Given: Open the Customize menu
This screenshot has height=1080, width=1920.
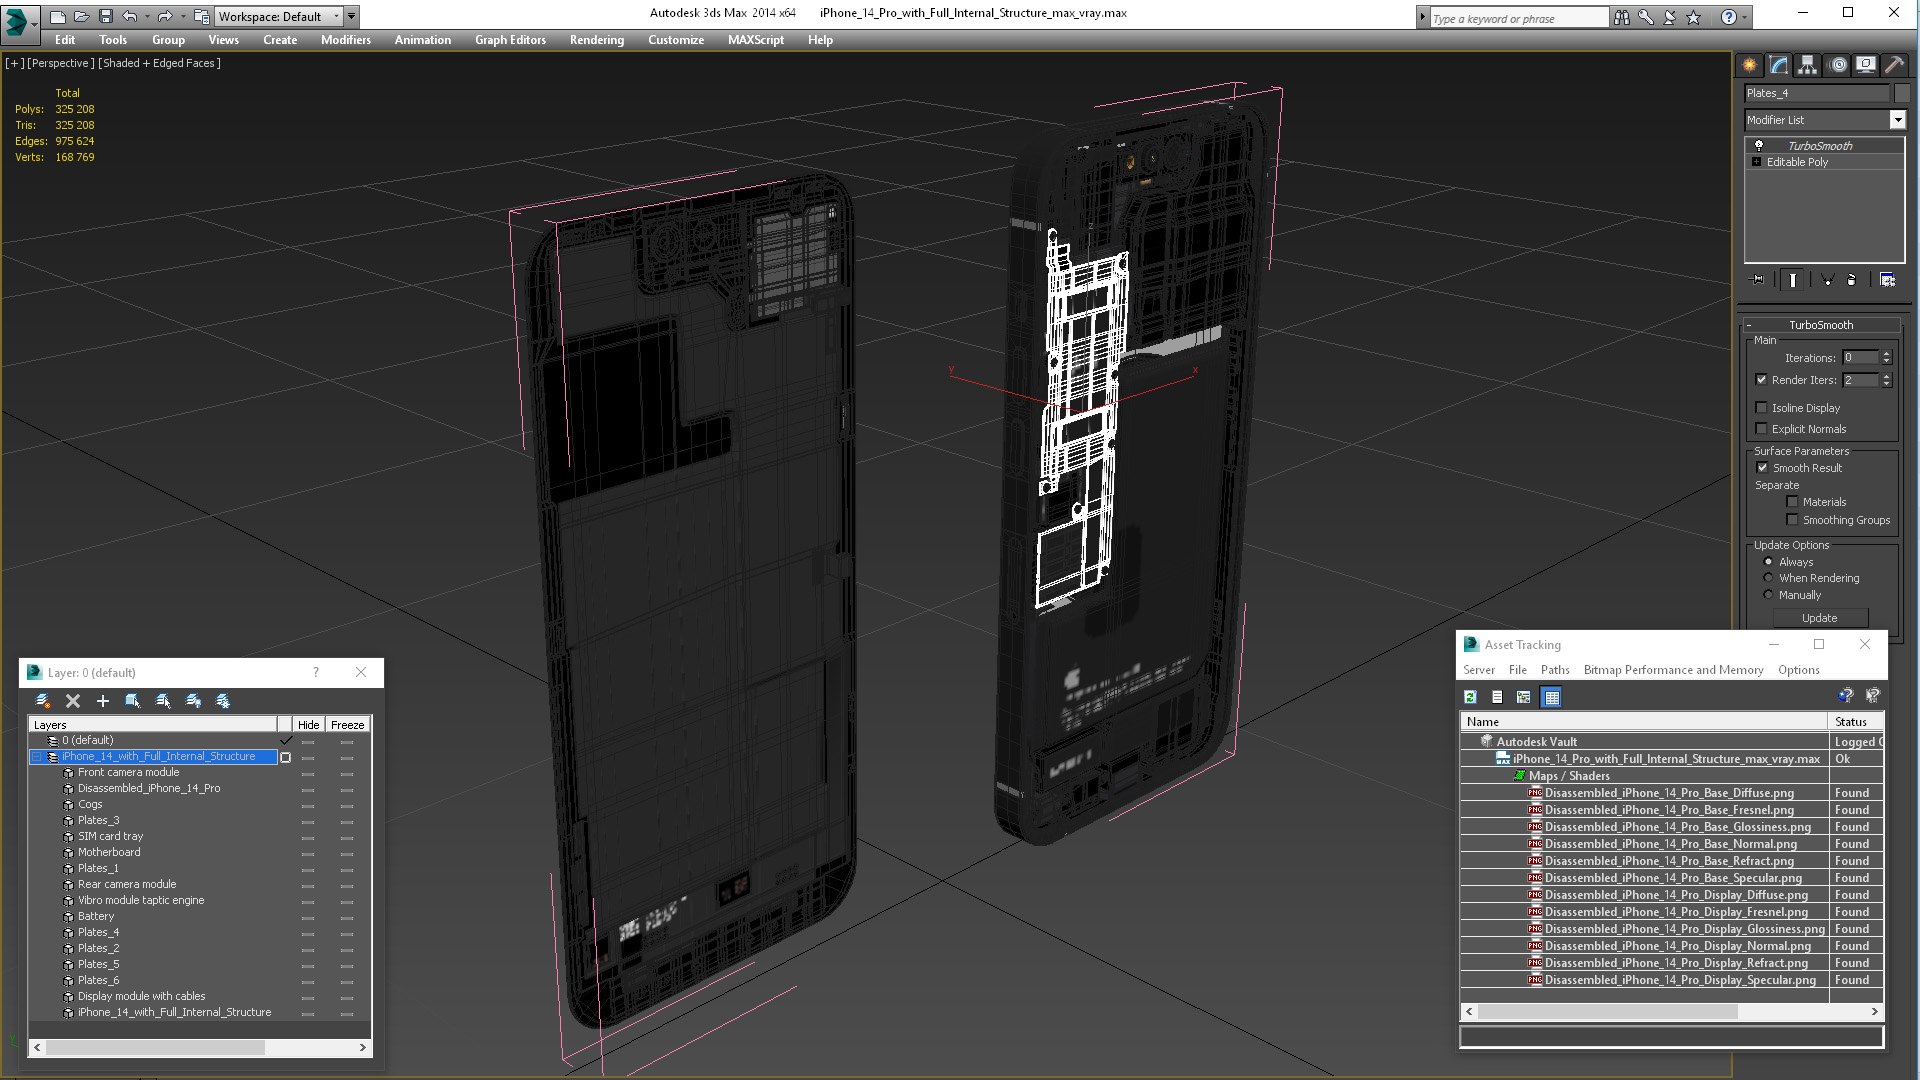Looking at the screenshot, I should pos(676,40).
